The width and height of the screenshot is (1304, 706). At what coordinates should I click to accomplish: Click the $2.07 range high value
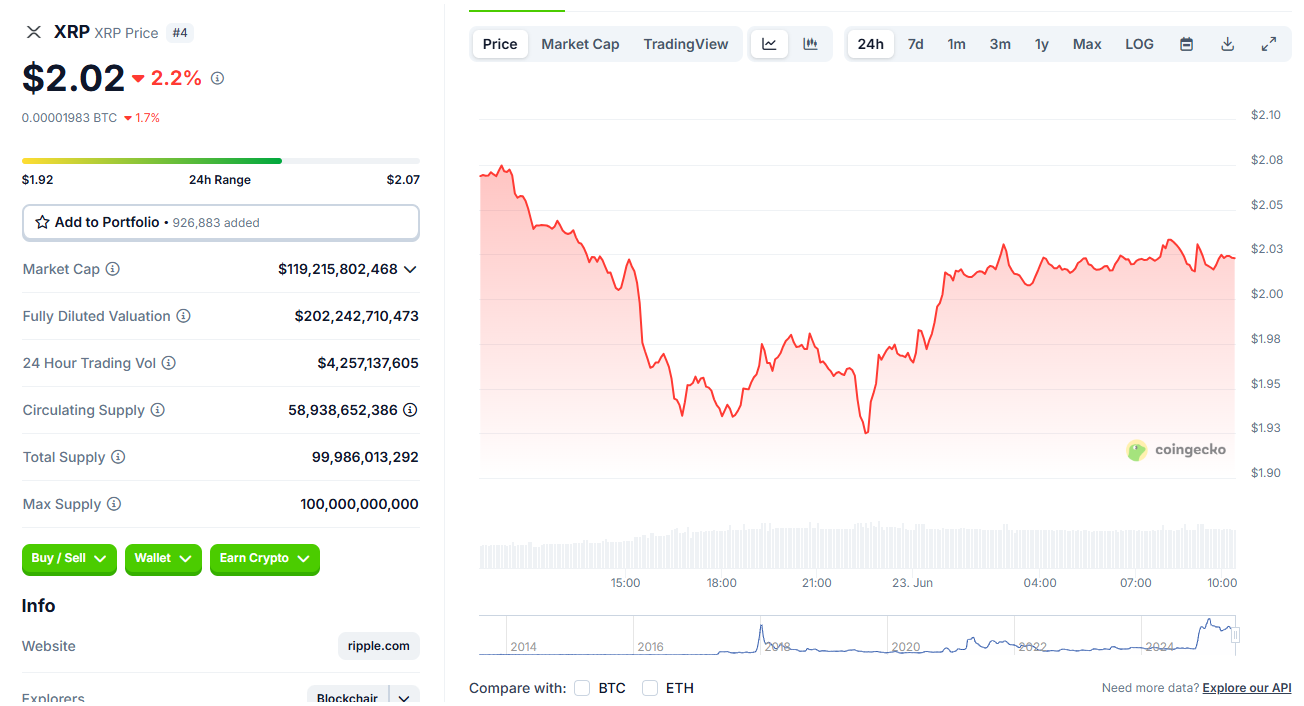[x=403, y=180]
